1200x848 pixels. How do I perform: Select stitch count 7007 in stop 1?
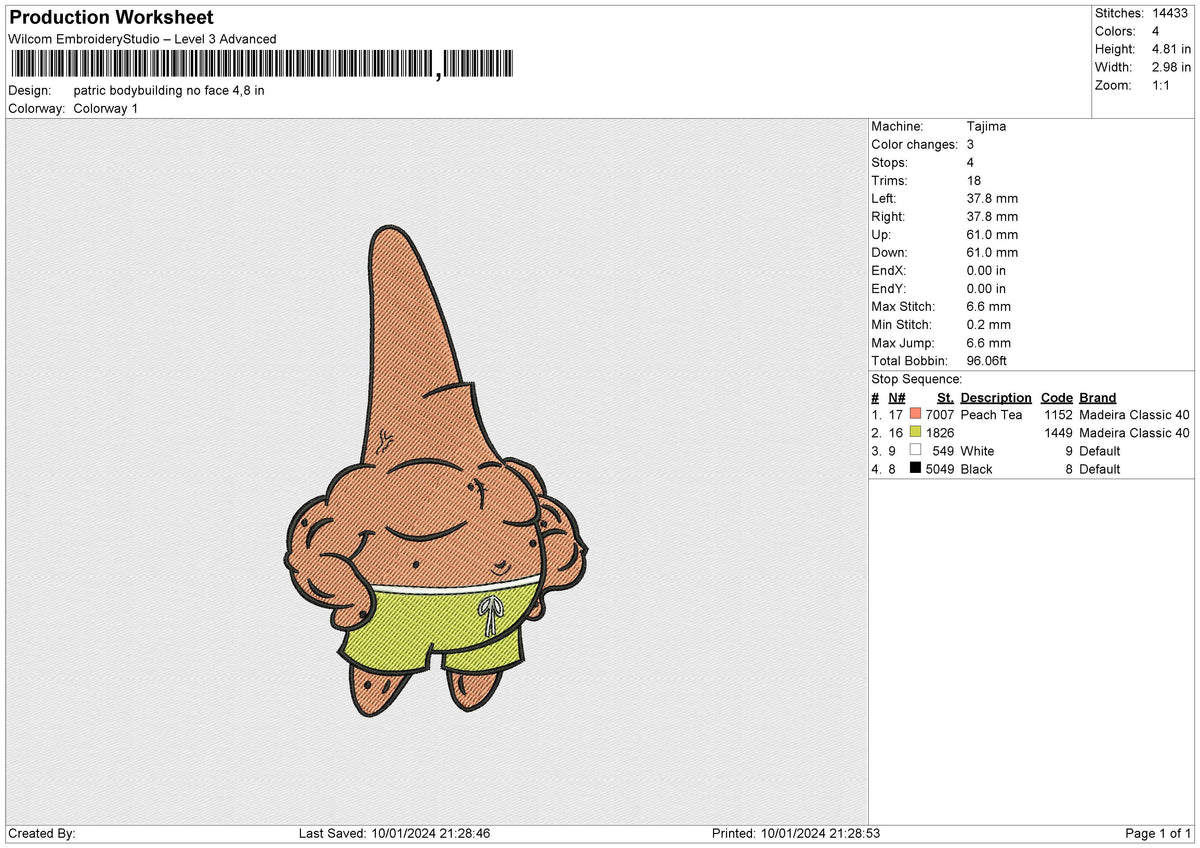tap(940, 415)
